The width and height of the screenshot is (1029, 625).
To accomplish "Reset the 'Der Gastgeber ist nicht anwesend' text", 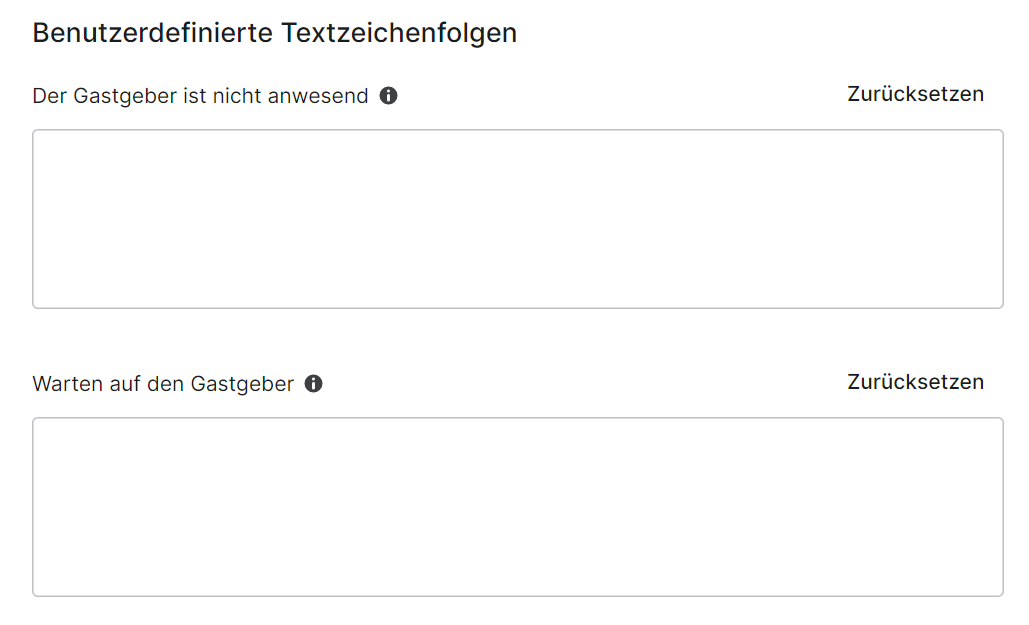I will (x=915, y=94).
